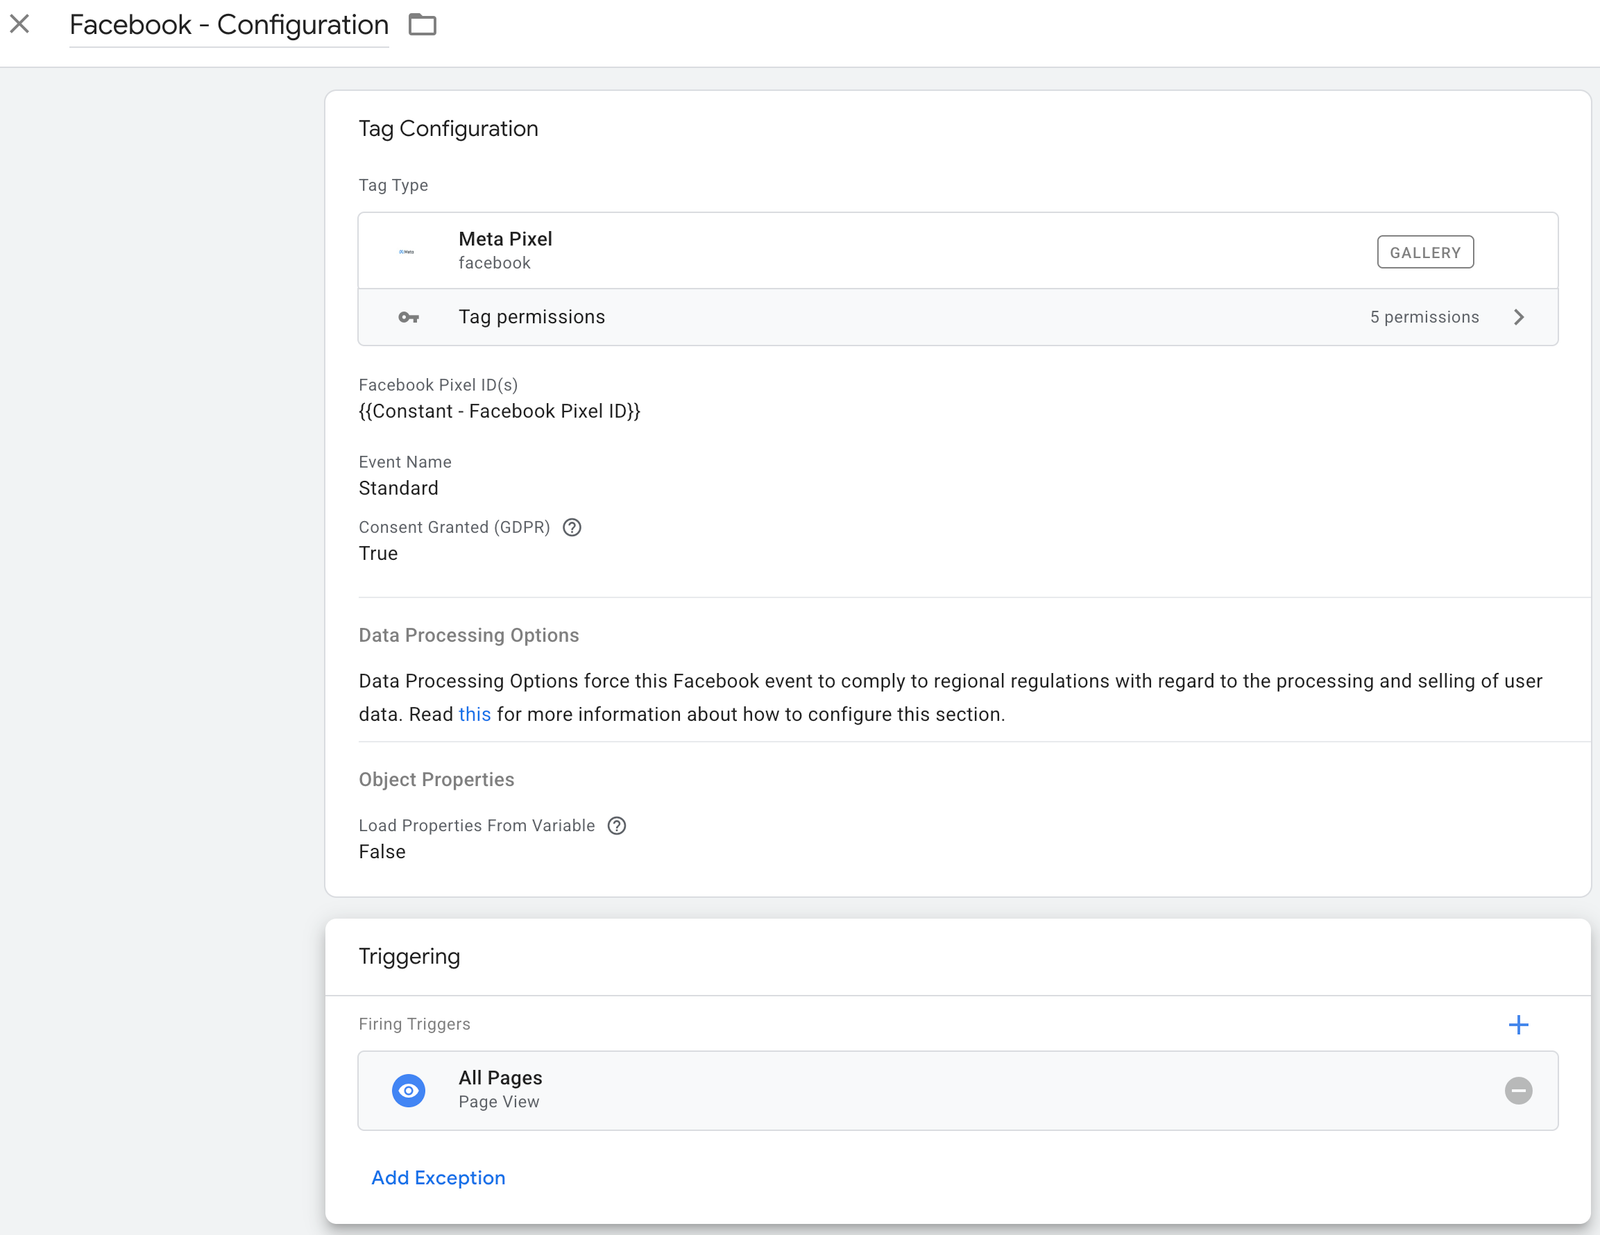Viewport: 1600px width, 1235px height.
Task: Click the folder icon next to tag name
Action: 421,24
